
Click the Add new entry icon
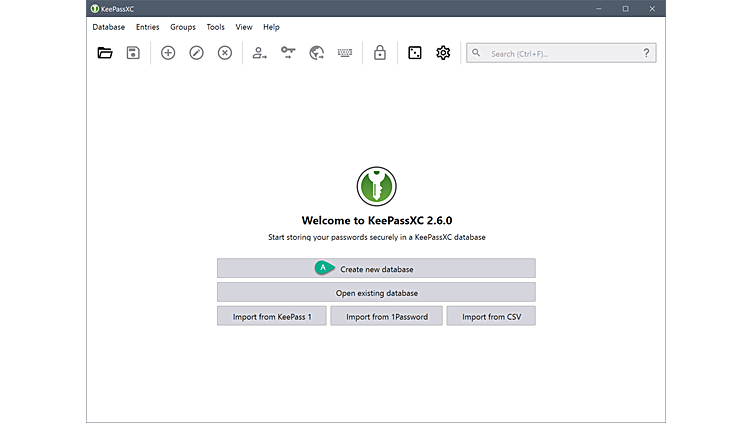pyautogui.click(x=168, y=53)
